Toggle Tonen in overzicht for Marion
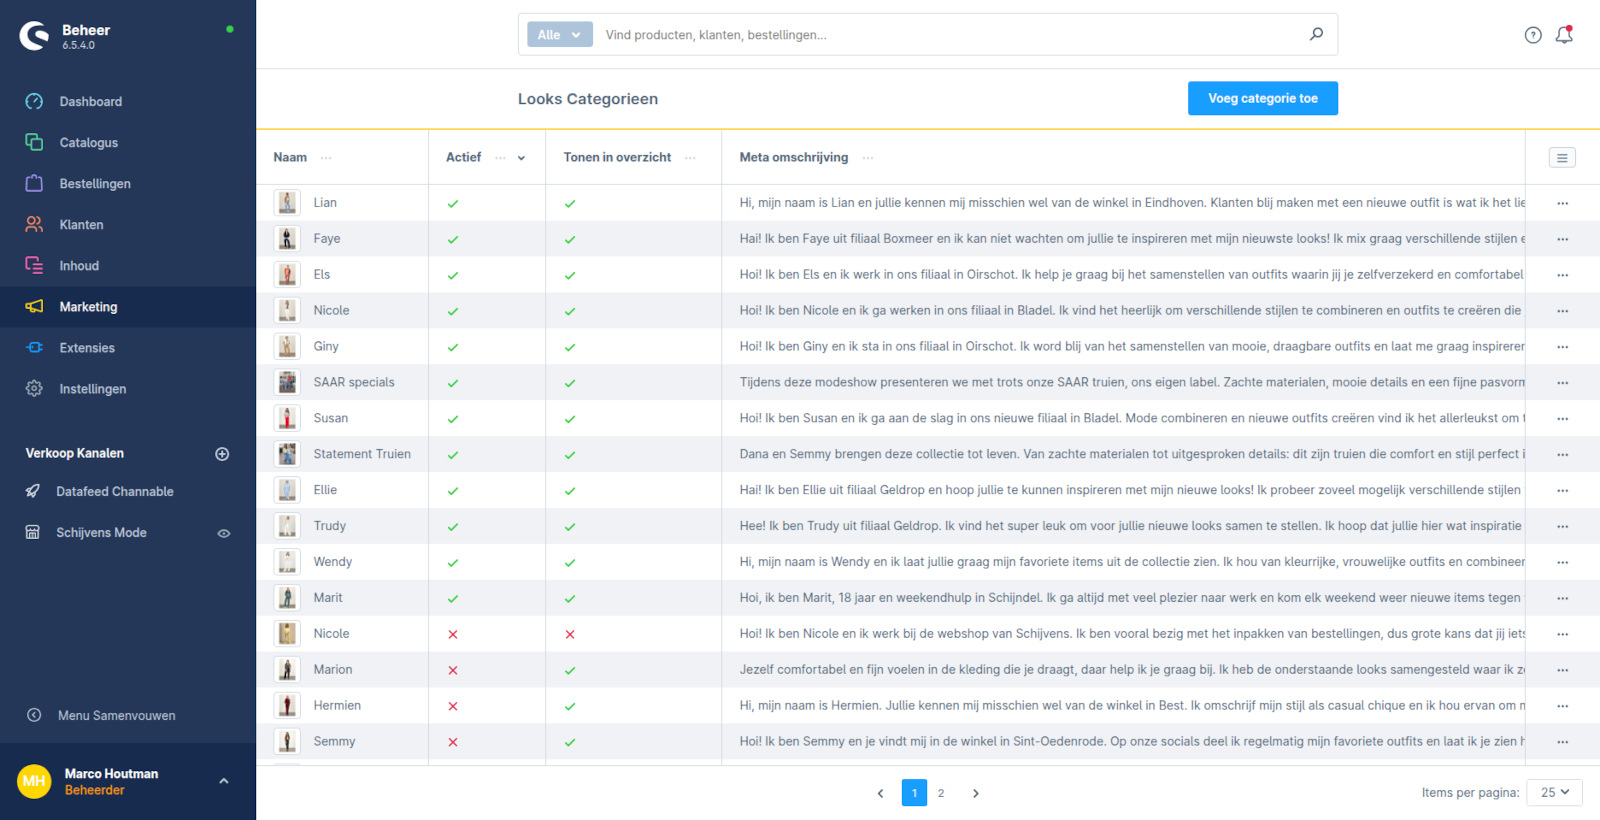The height and width of the screenshot is (820, 1600). coord(570,671)
